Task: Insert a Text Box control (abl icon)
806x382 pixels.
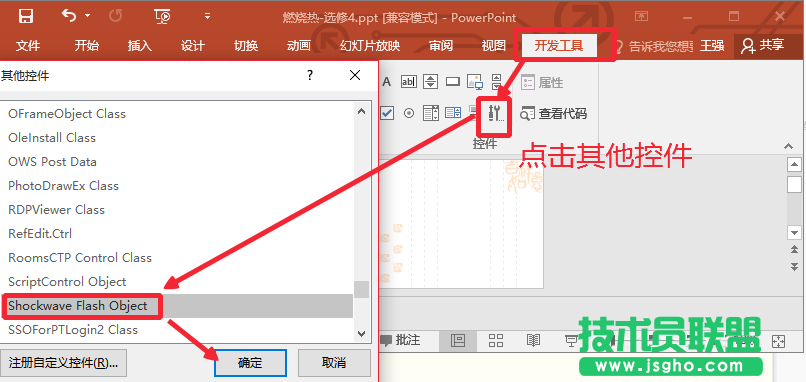Action: [x=409, y=82]
